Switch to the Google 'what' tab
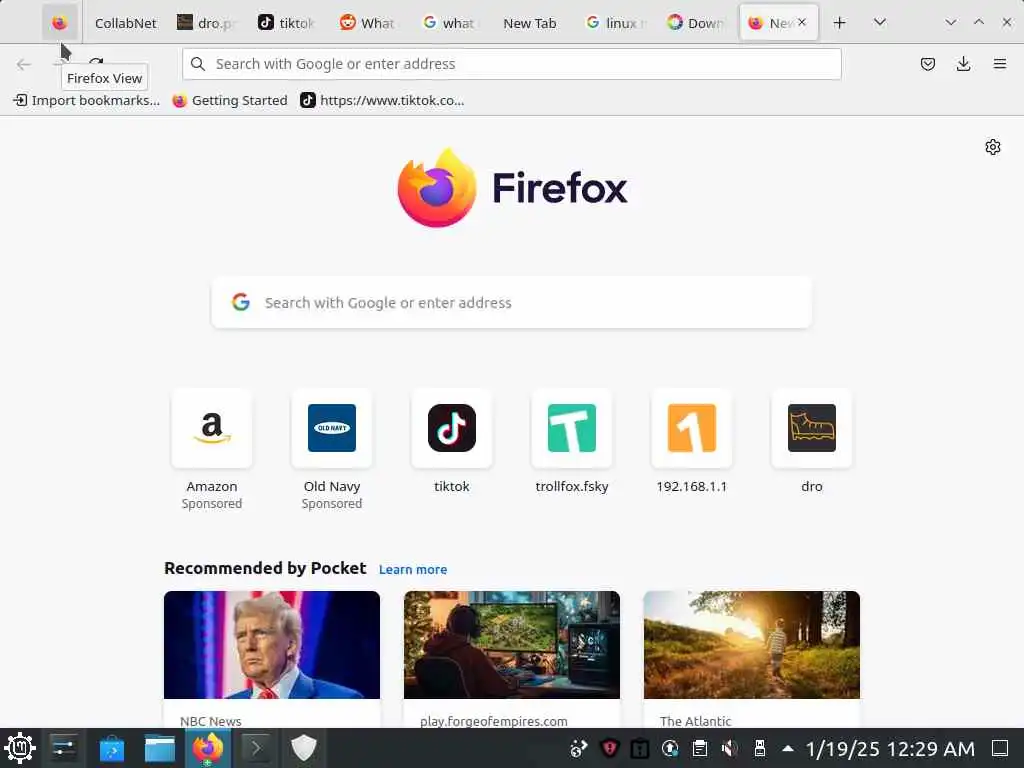This screenshot has width=1024, height=768. (x=449, y=23)
